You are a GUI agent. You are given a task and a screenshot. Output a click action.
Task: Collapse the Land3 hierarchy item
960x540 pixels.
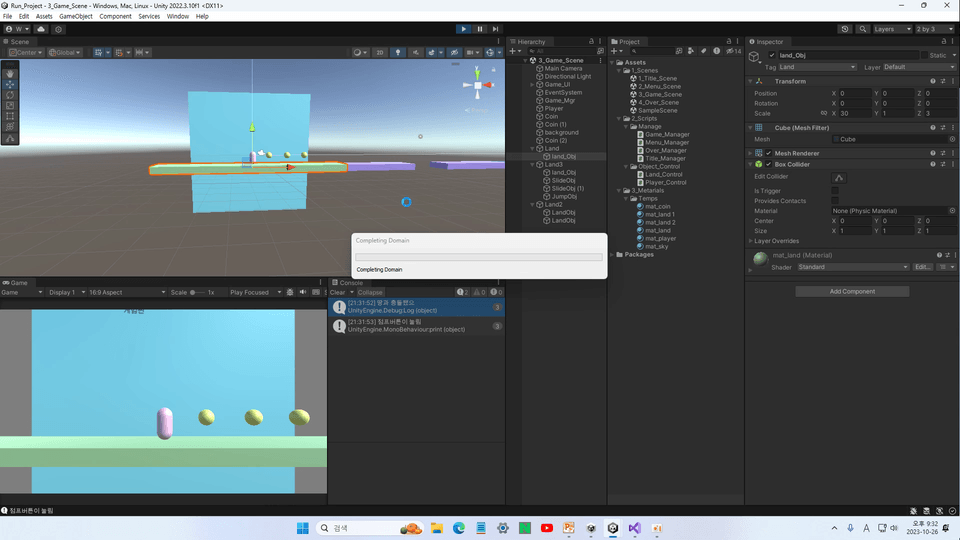[532, 165]
